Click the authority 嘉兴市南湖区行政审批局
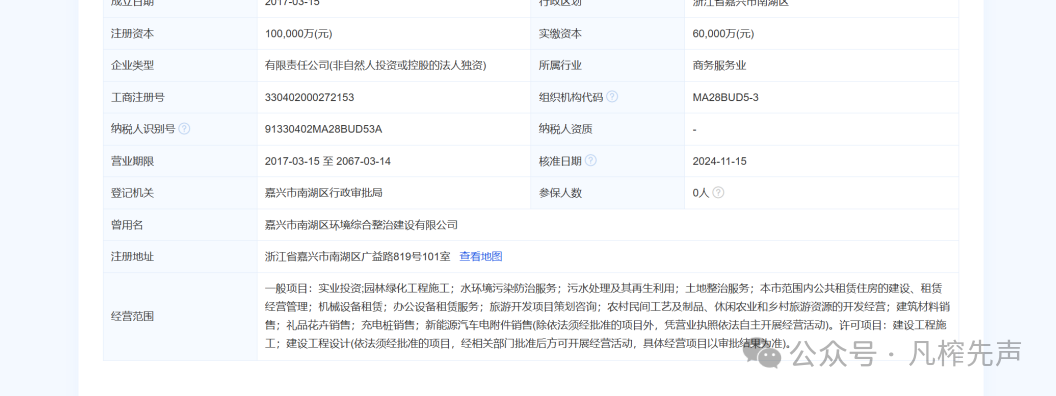 (323, 193)
